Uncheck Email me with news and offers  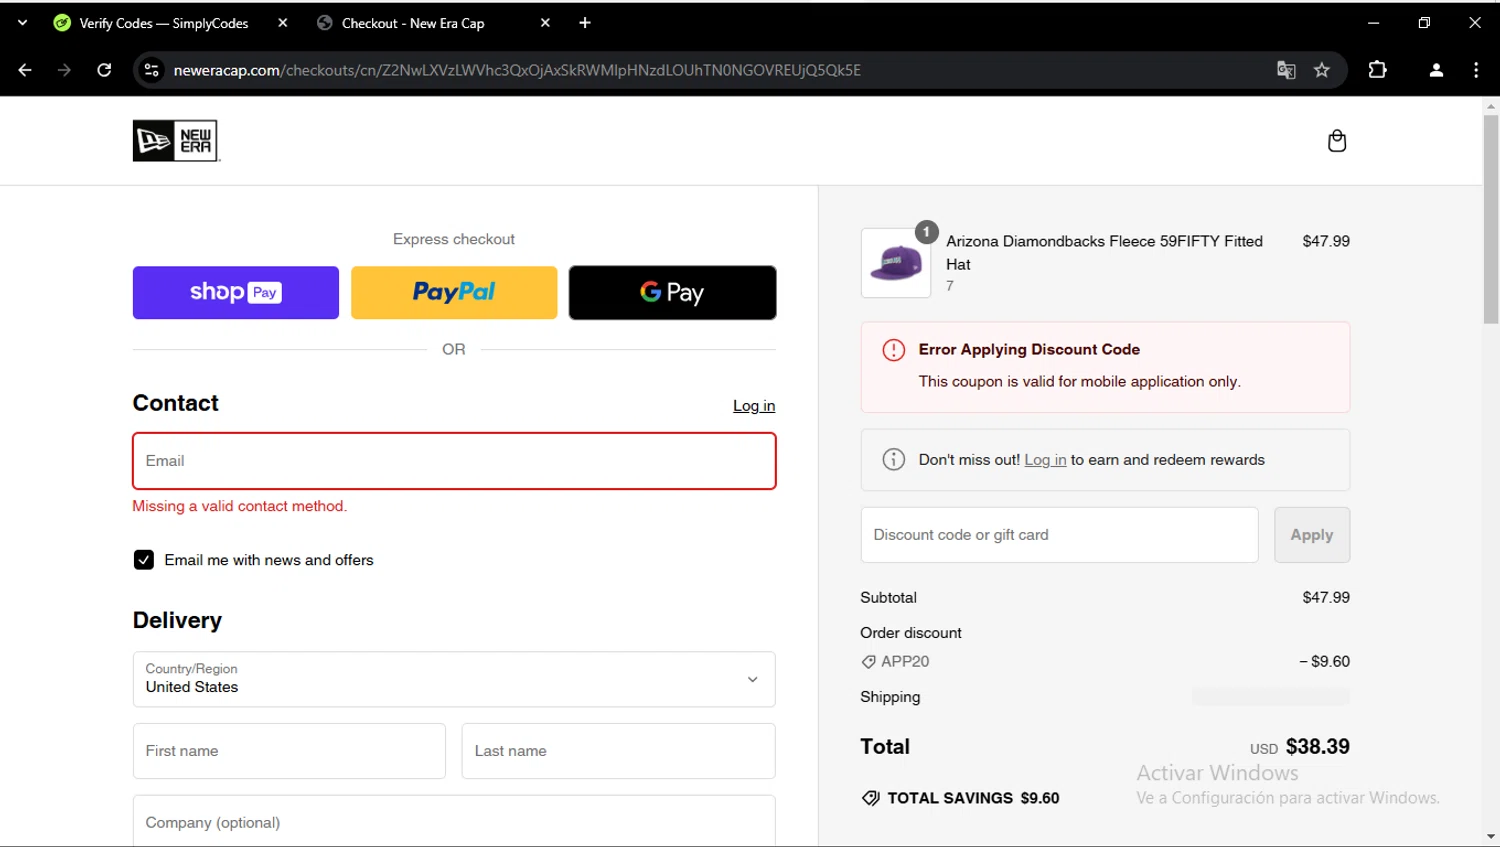tap(144, 560)
